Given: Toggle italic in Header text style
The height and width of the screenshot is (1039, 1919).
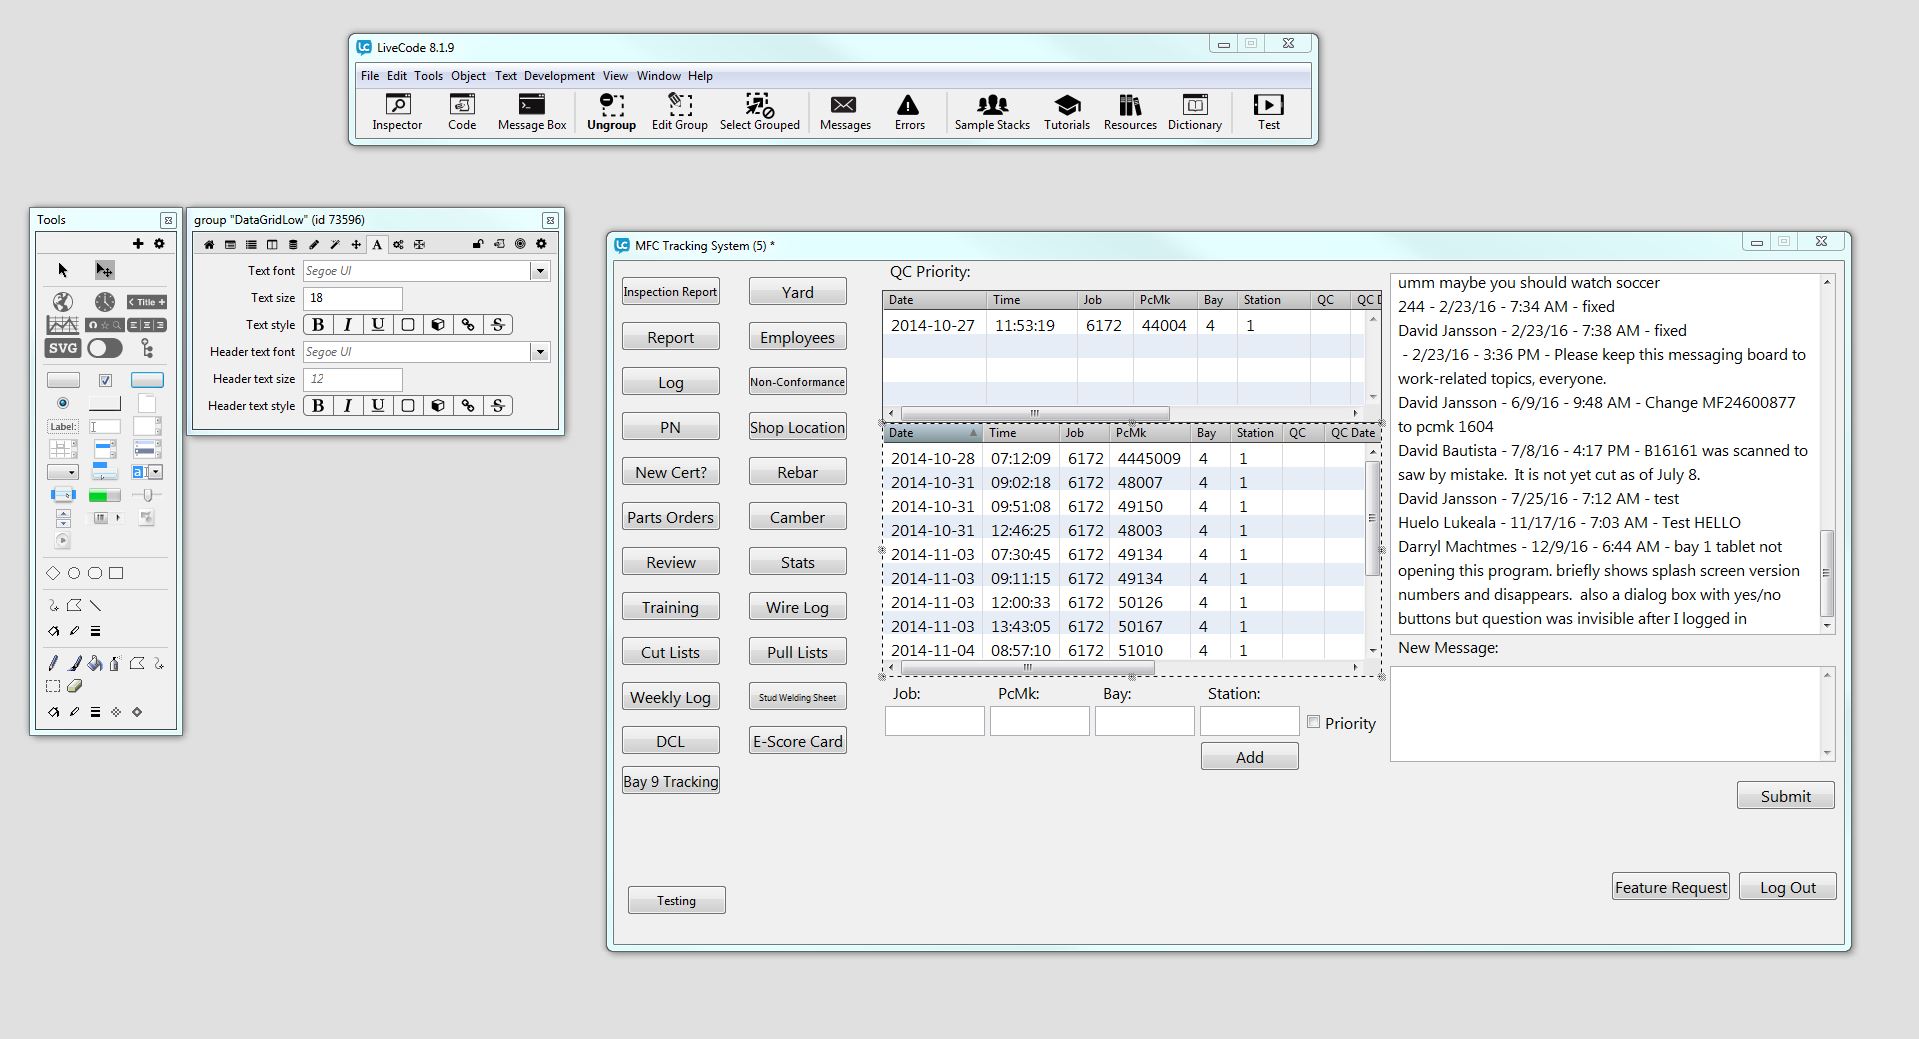Looking at the screenshot, I should click(x=348, y=405).
